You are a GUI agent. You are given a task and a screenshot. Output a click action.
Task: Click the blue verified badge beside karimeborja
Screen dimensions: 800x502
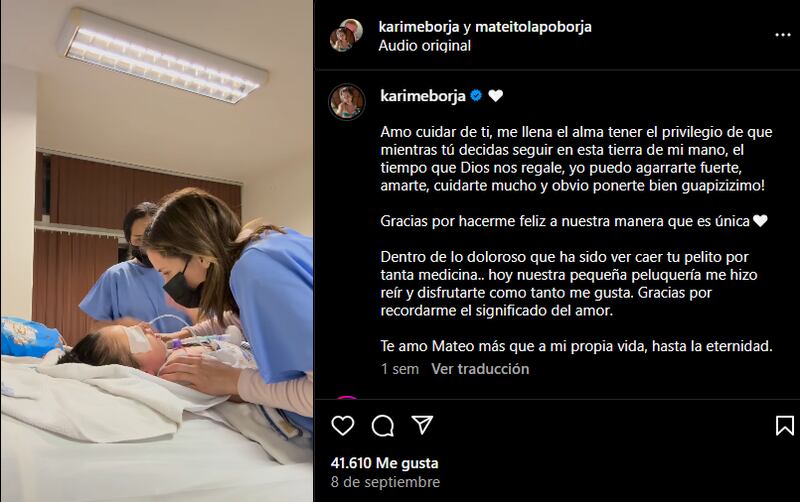point(476,95)
